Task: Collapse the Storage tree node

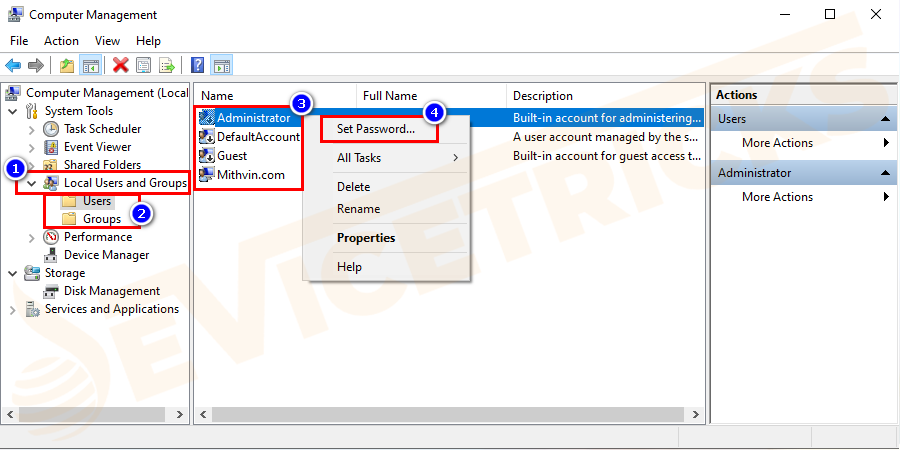Action: (x=13, y=273)
